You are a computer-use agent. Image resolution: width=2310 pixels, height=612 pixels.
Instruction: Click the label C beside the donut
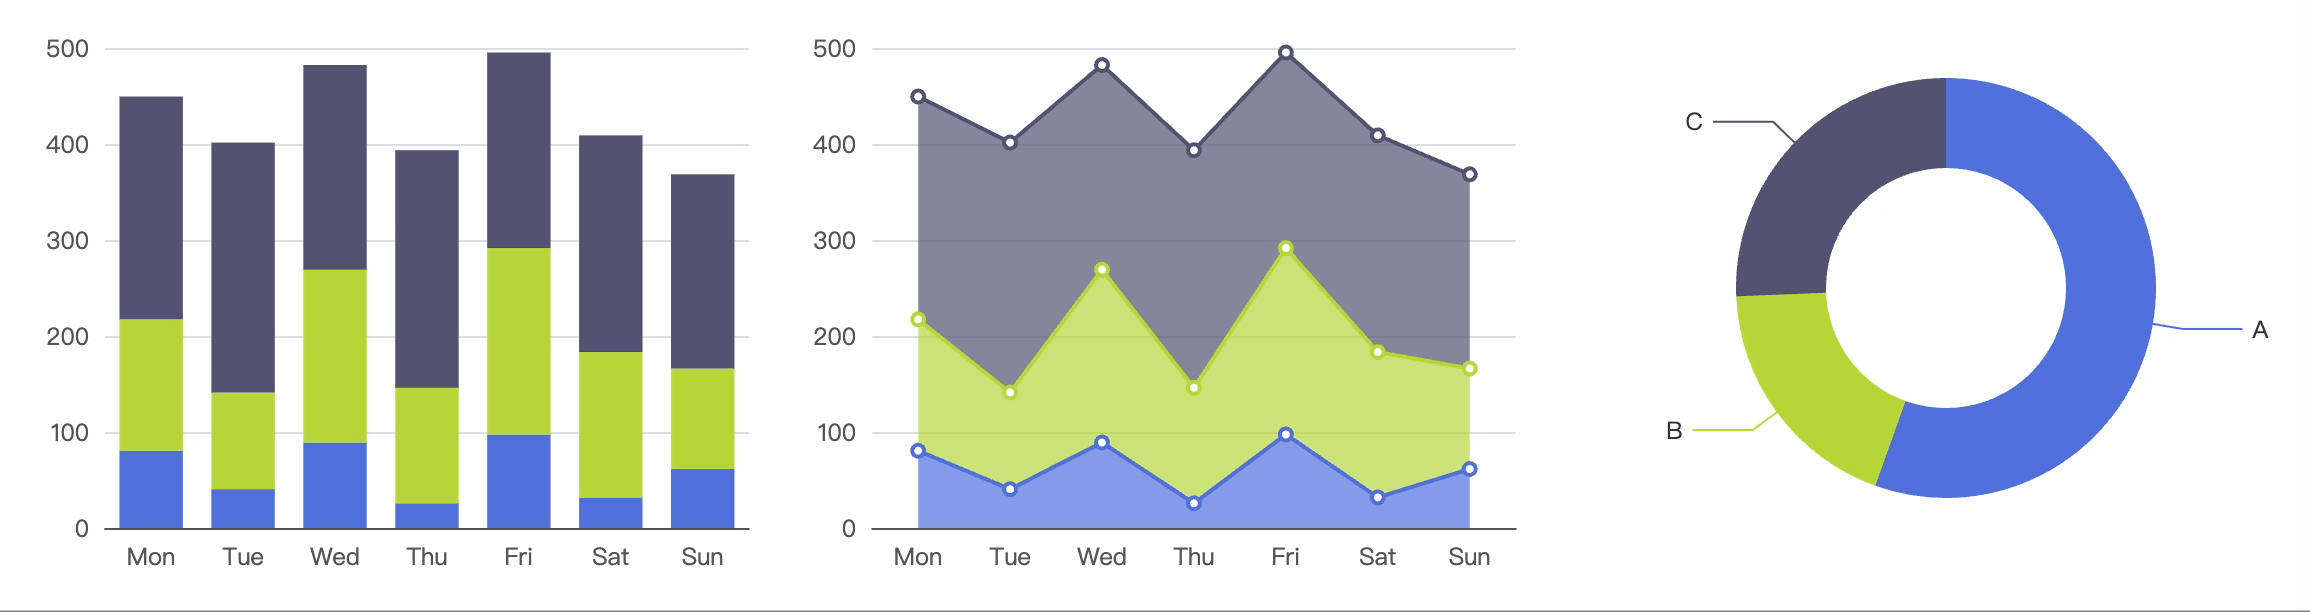click(x=1693, y=122)
